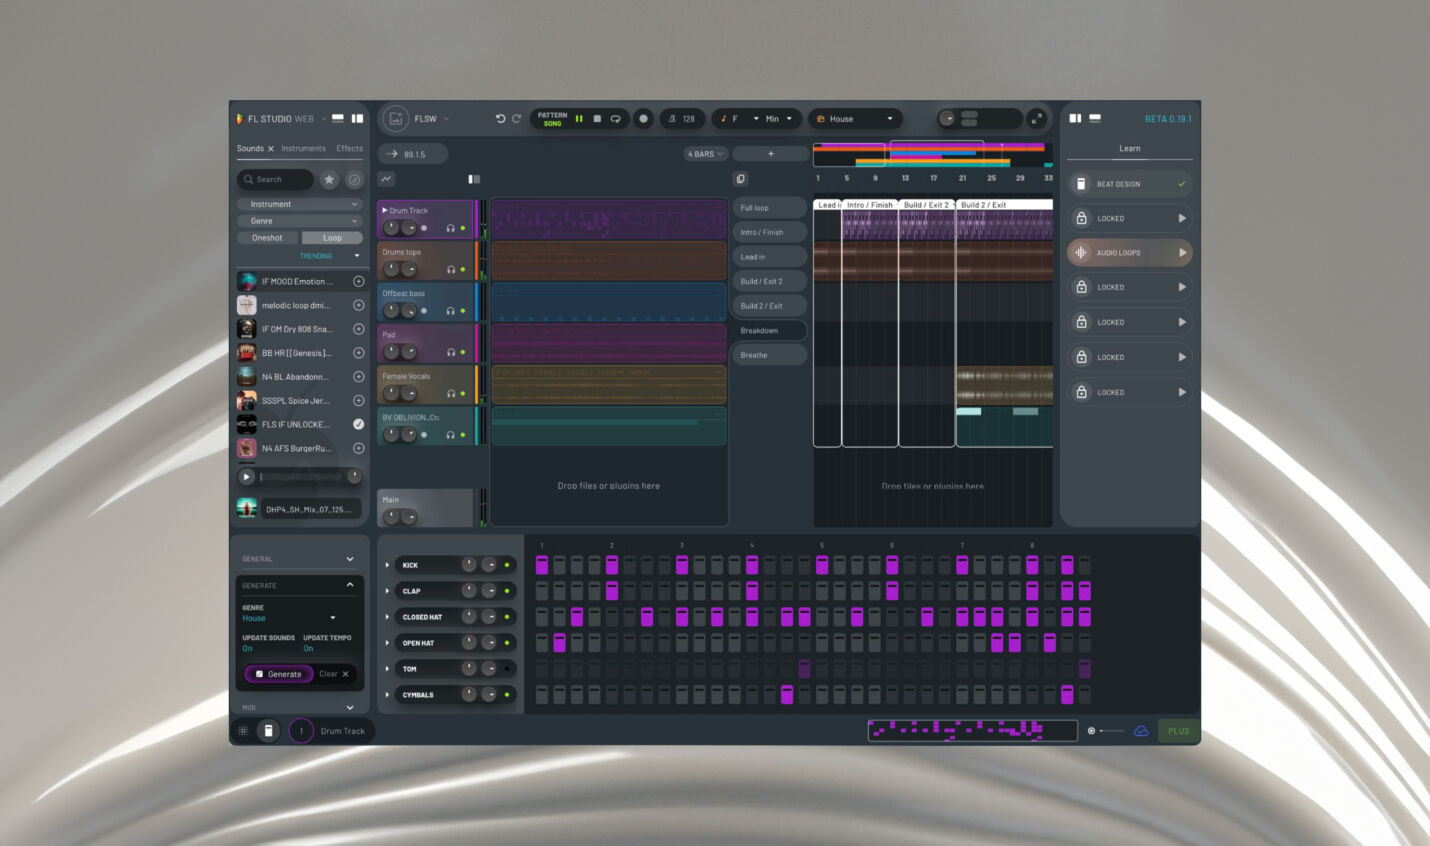The width and height of the screenshot is (1430, 846).
Task: Open the Effects tab in the browser
Action: coord(349,148)
